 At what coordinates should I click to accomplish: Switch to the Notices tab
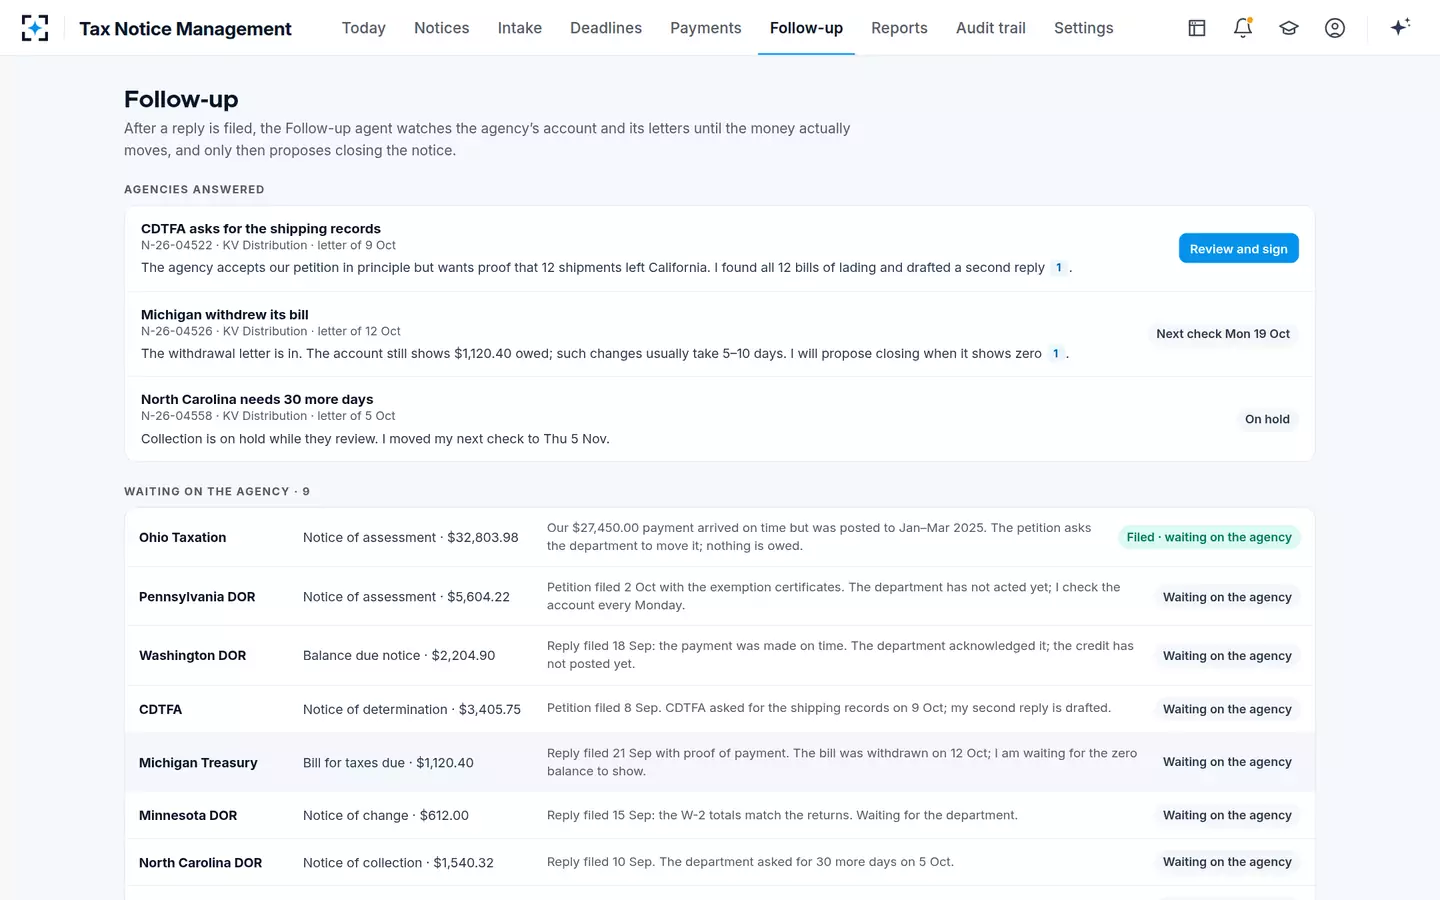[x=442, y=28]
